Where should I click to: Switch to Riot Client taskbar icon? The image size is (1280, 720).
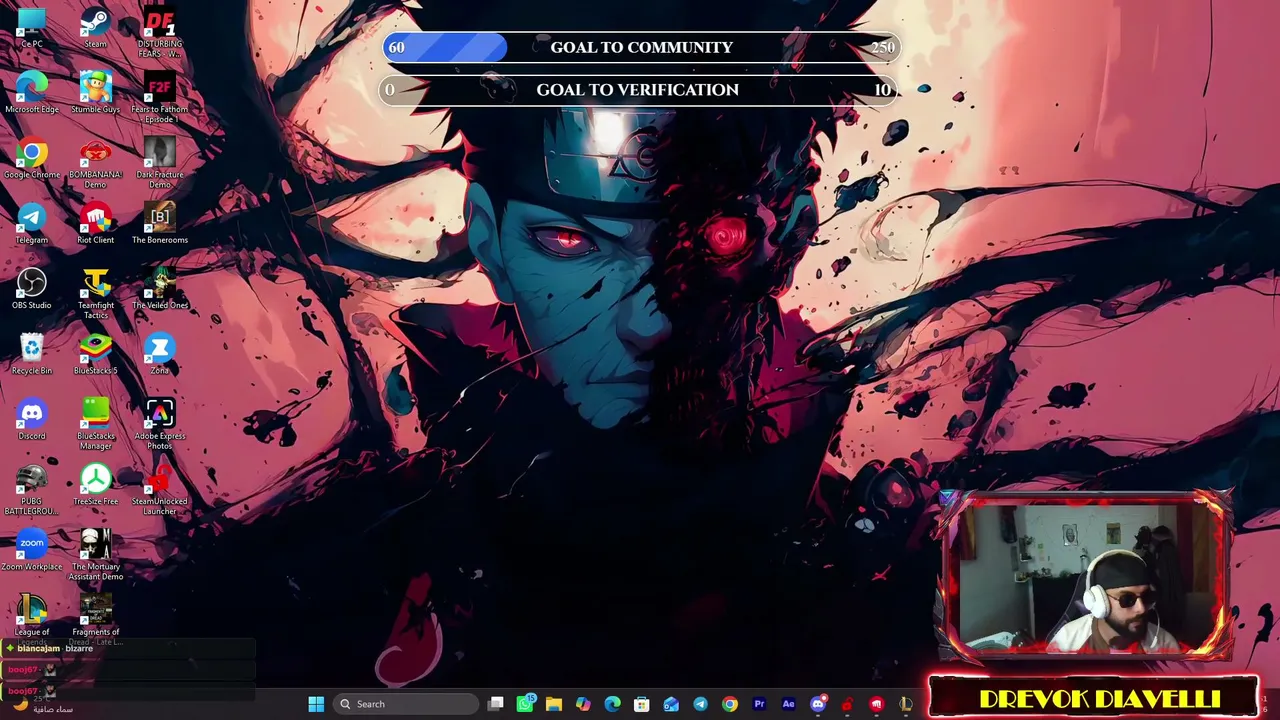click(x=876, y=704)
